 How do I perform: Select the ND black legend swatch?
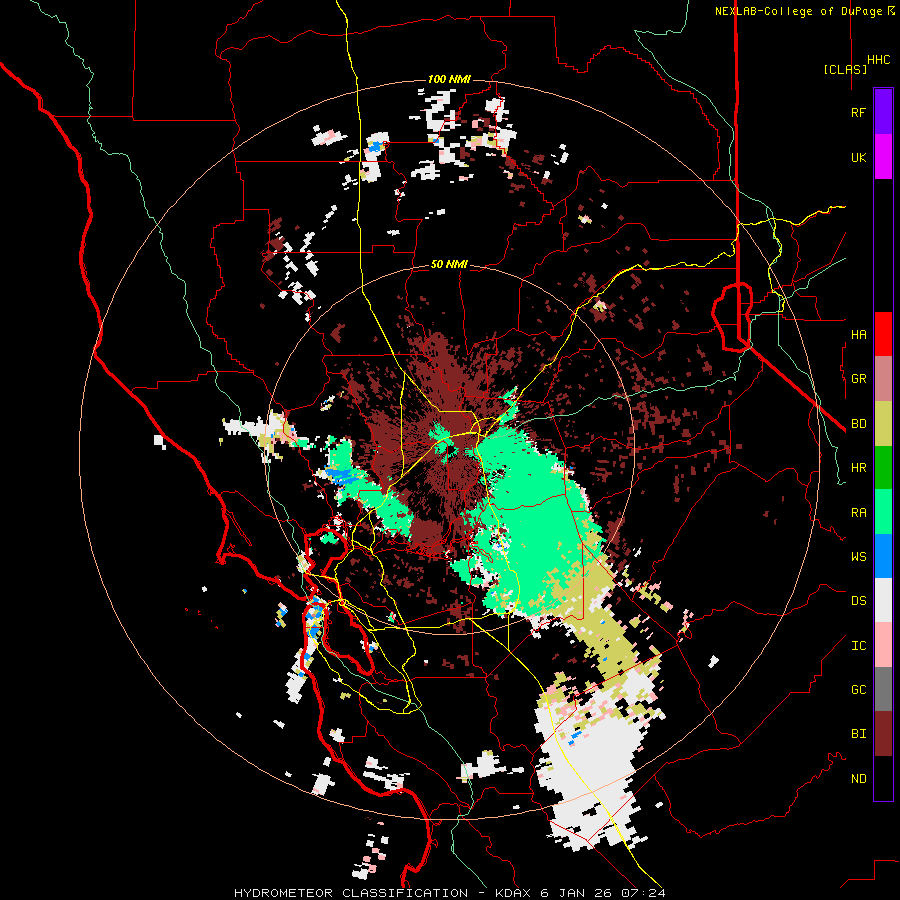click(883, 778)
